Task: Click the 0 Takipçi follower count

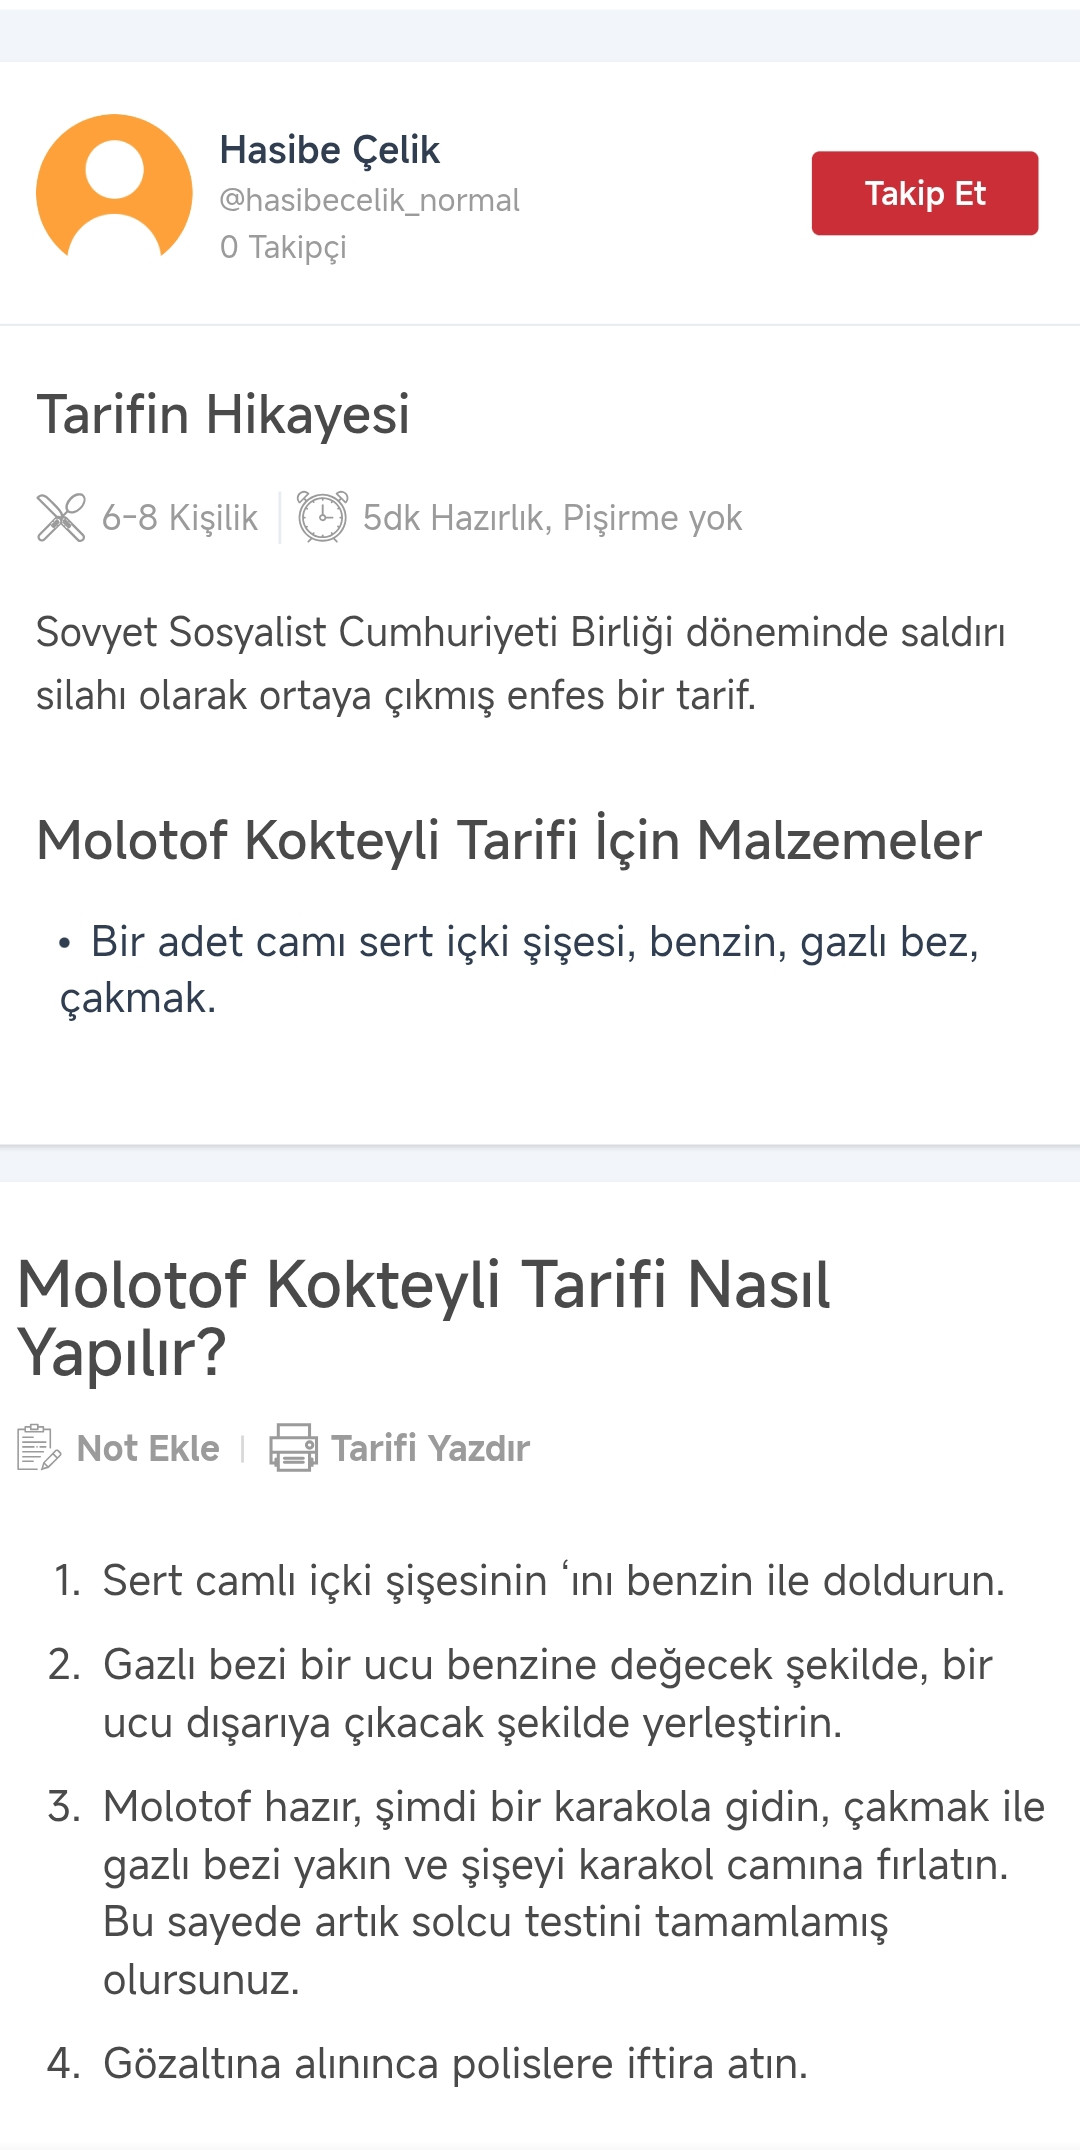Action: tap(283, 246)
